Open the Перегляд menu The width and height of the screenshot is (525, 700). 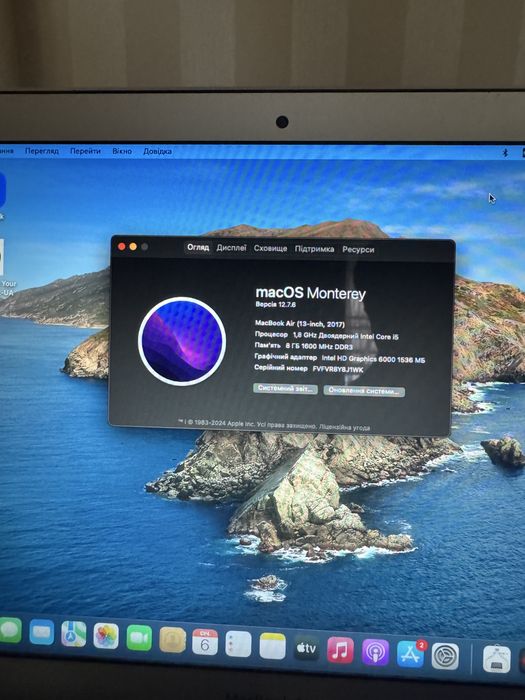coord(42,151)
